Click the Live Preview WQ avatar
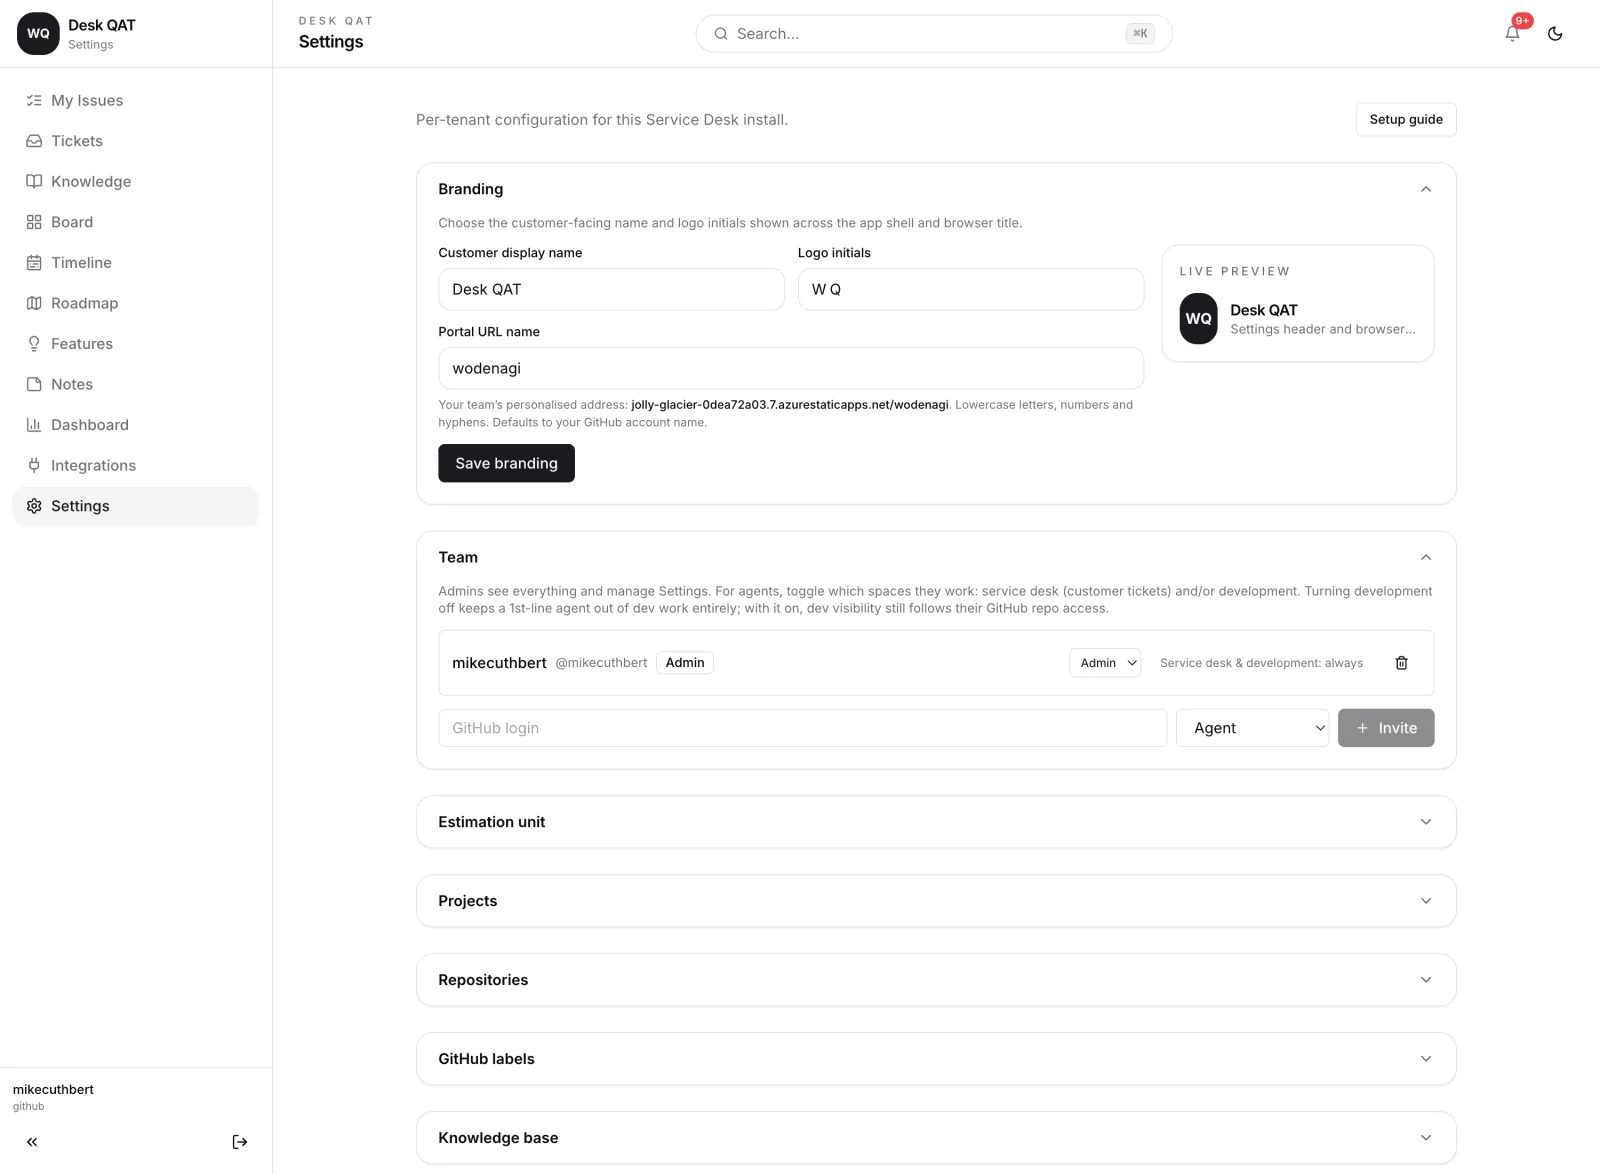The image size is (1600, 1174). click(1198, 319)
